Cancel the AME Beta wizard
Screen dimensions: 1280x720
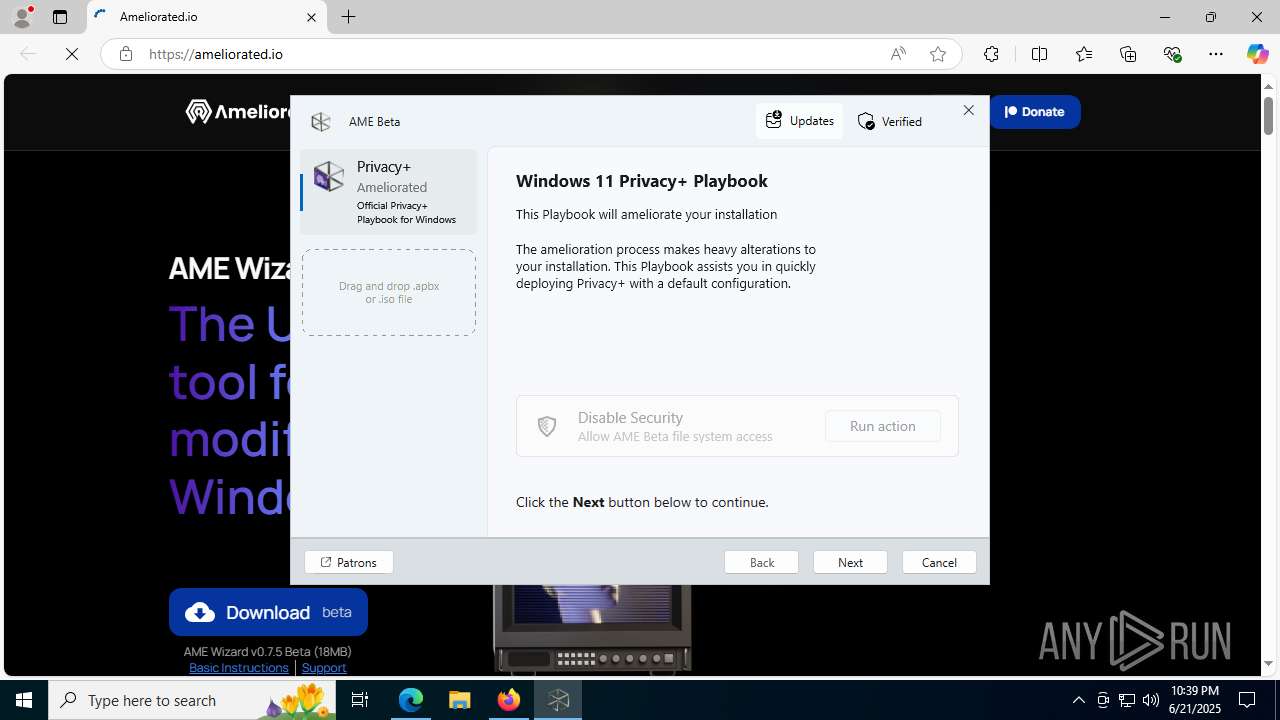click(939, 562)
